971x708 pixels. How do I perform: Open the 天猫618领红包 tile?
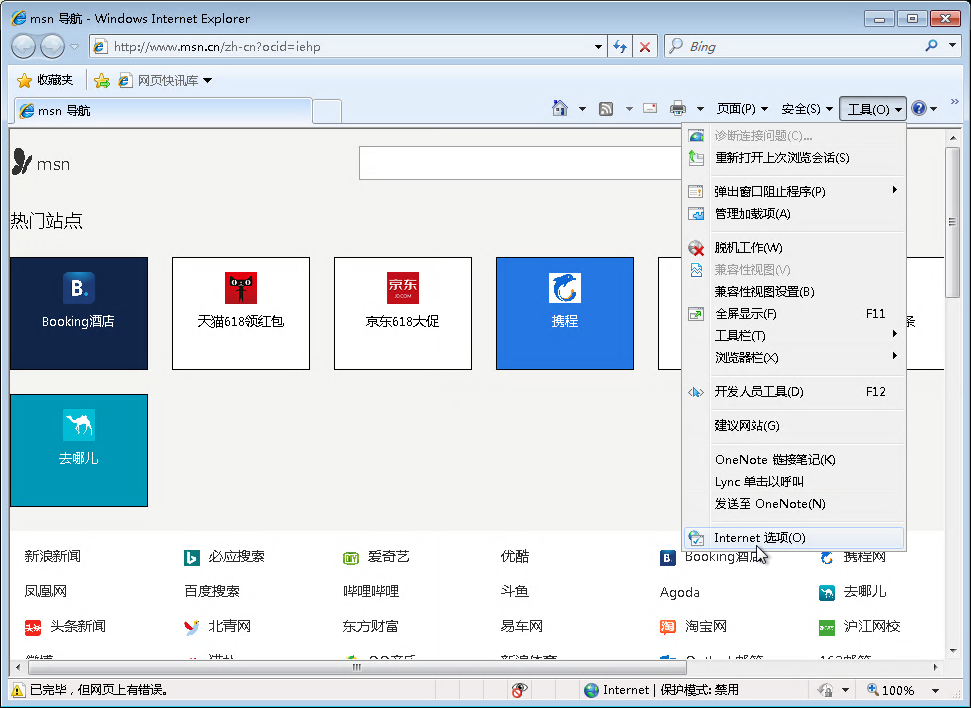241,313
